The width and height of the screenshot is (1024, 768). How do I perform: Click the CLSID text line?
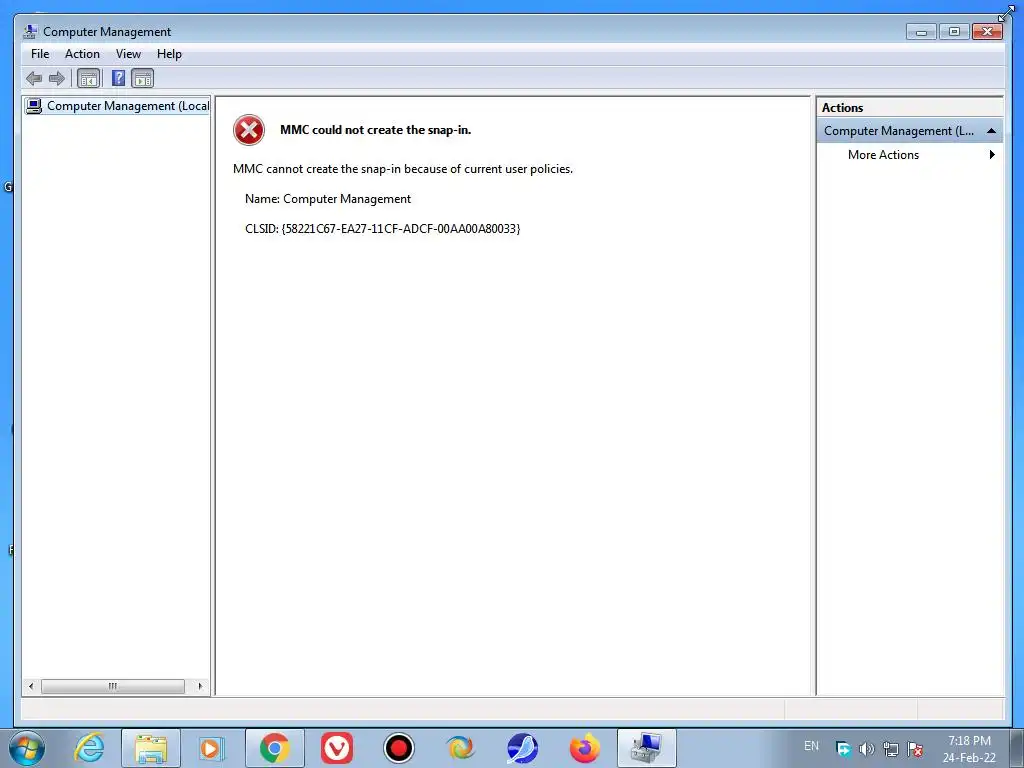tap(383, 229)
